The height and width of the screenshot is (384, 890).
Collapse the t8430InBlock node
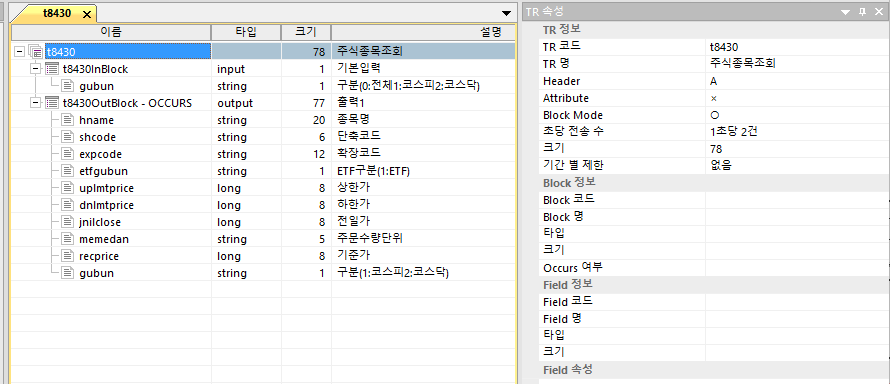pyautogui.click(x=36, y=69)
